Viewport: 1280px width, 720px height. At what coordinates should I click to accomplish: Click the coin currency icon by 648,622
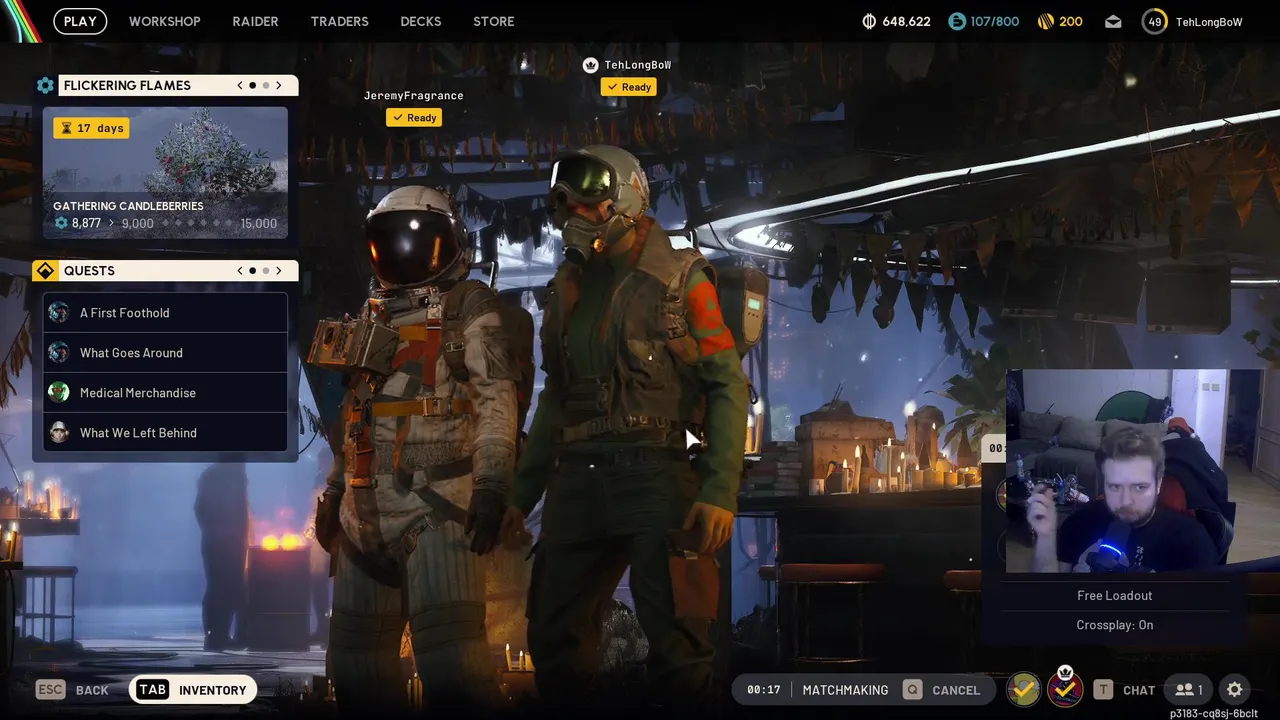click(869, 21)
